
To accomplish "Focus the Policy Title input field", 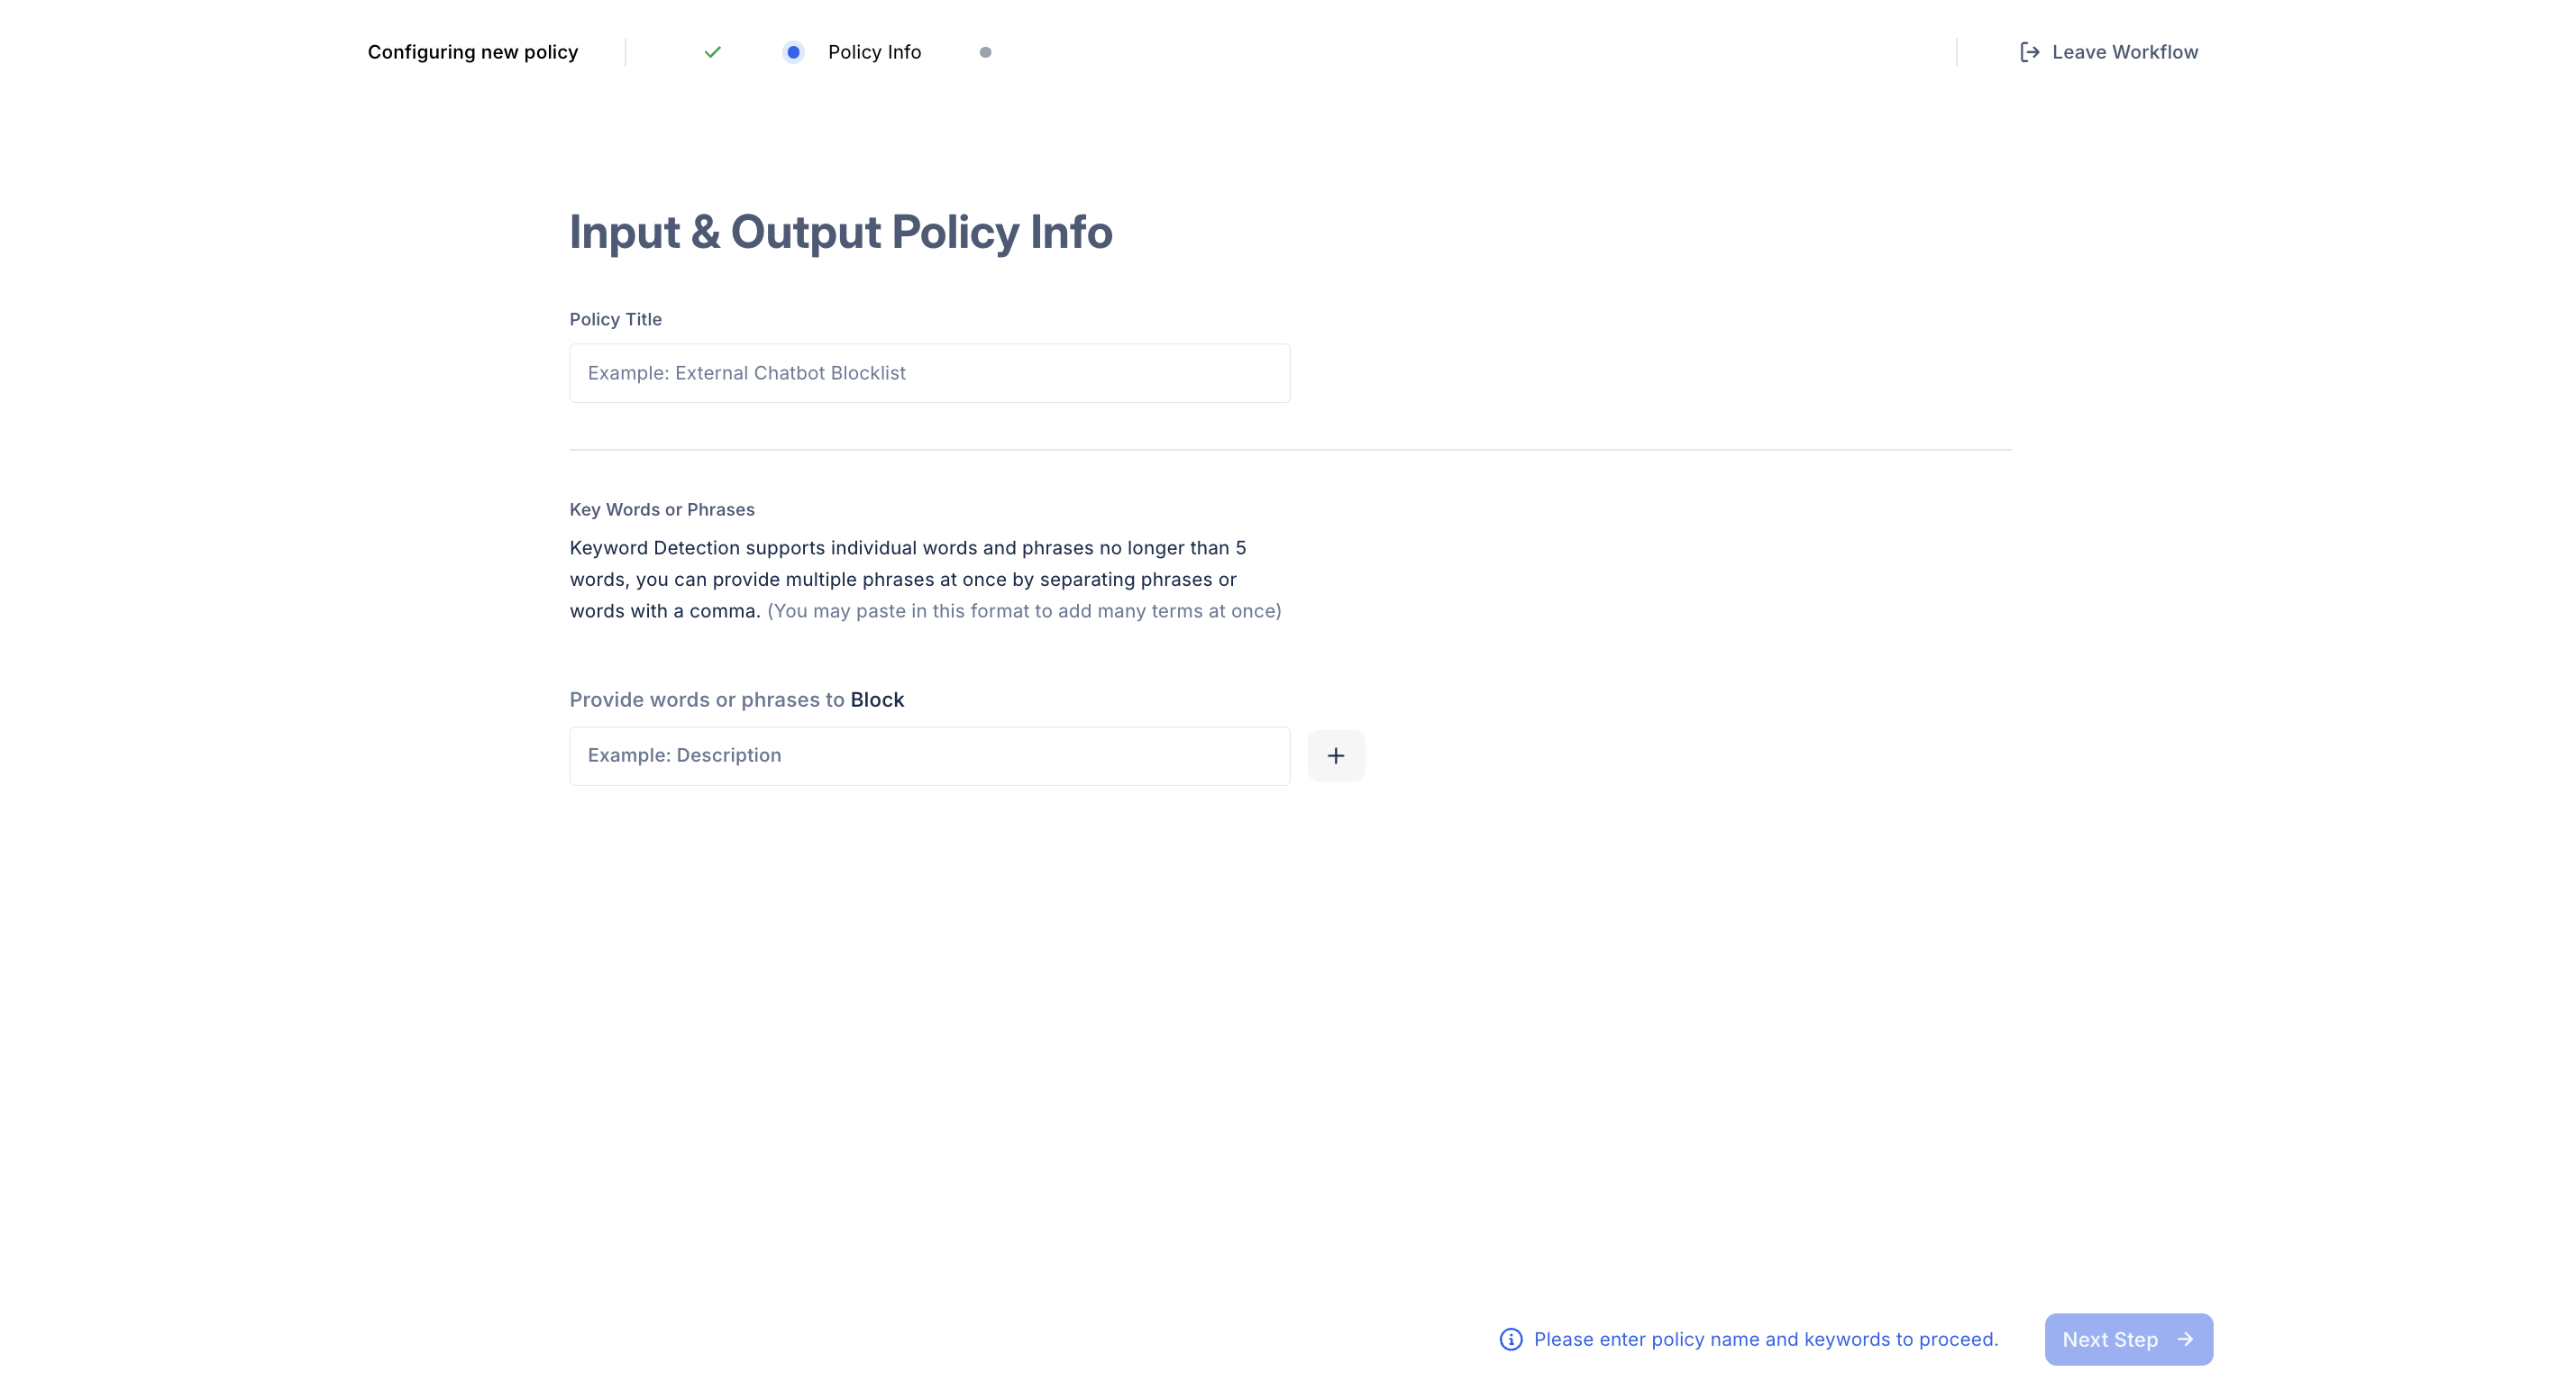I will [929, 373].
